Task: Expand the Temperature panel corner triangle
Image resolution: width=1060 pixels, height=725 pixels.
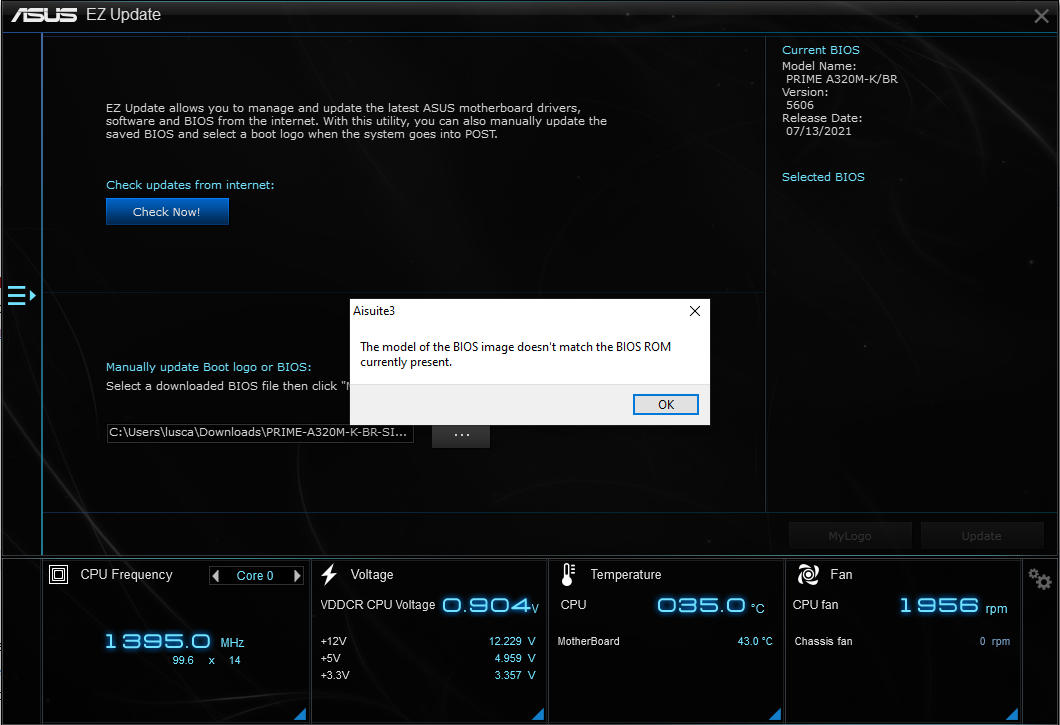Action: [776, 714]
